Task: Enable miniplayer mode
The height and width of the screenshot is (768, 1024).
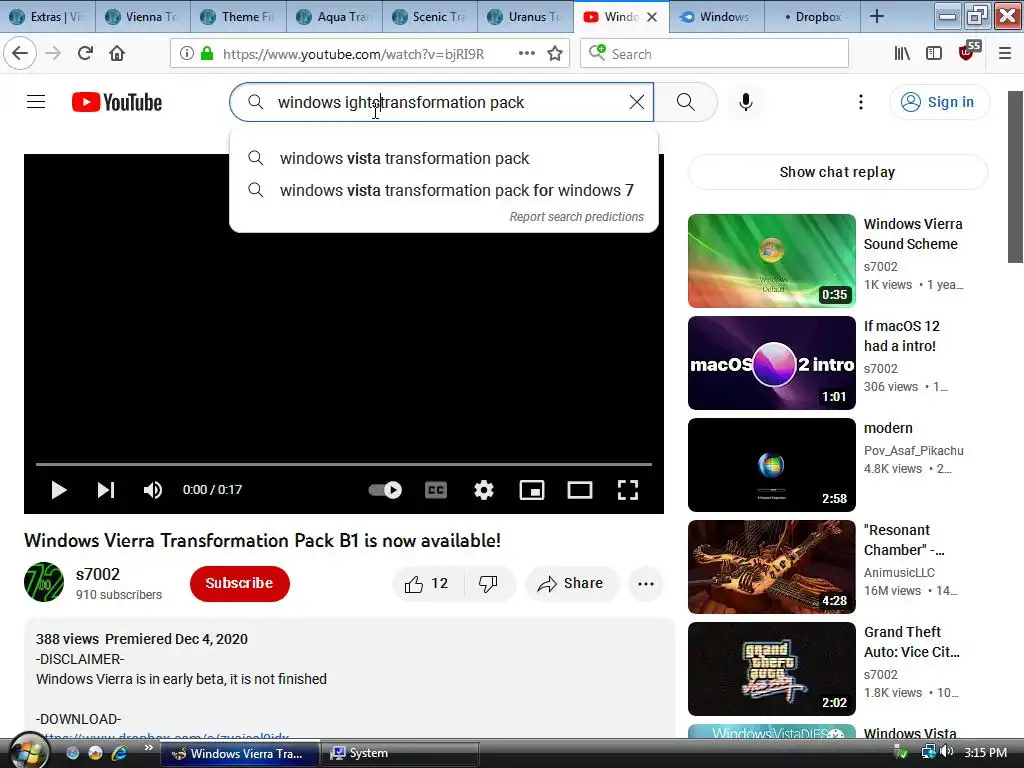Action: point(532,490)
